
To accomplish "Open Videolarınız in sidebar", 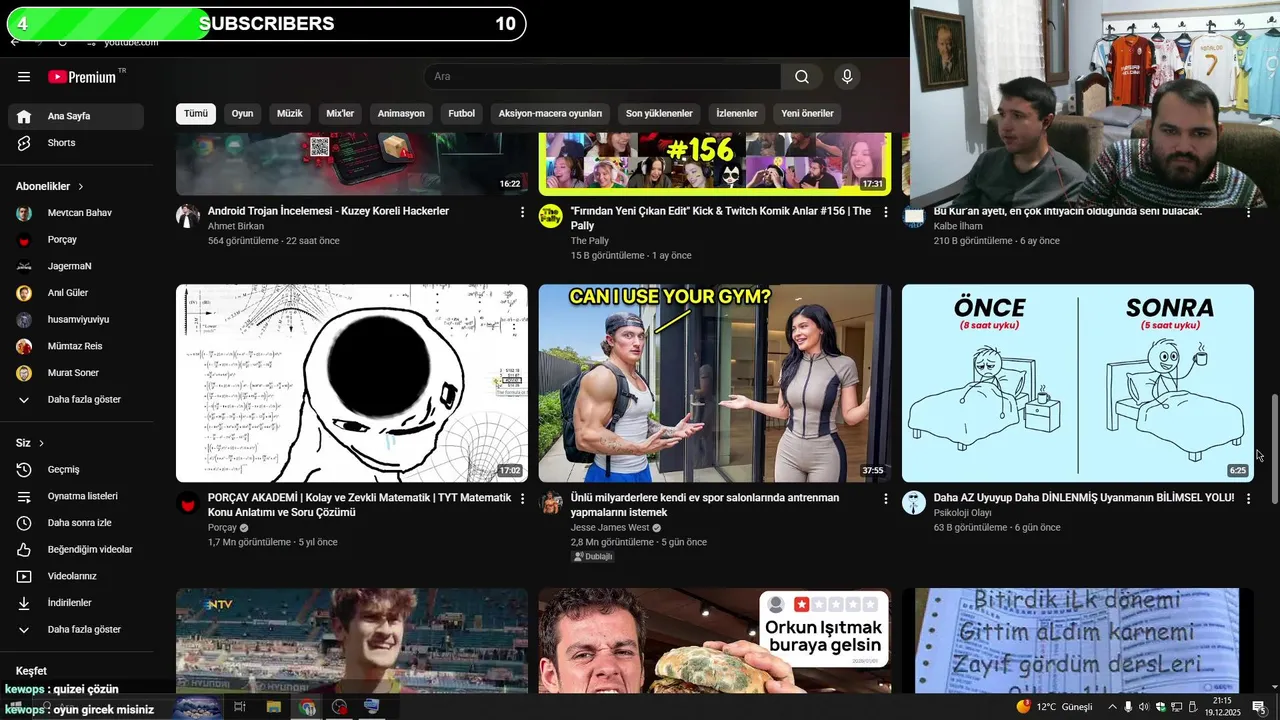I will tap(76, 576).
